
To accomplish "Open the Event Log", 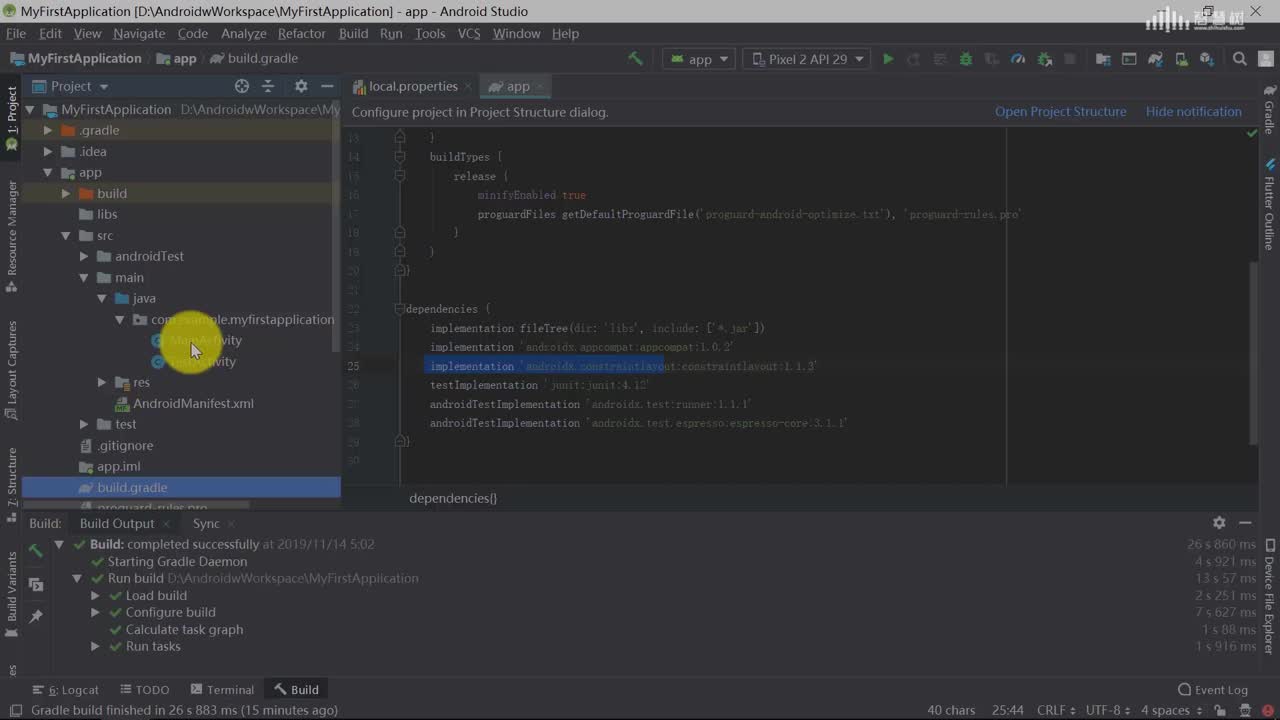I will pos(1212,689).
